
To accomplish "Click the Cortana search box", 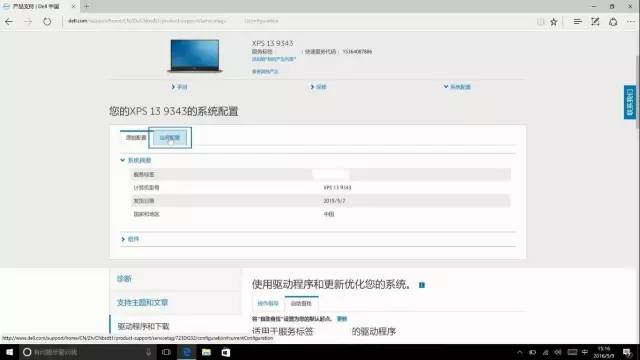I will coord(88,352).
